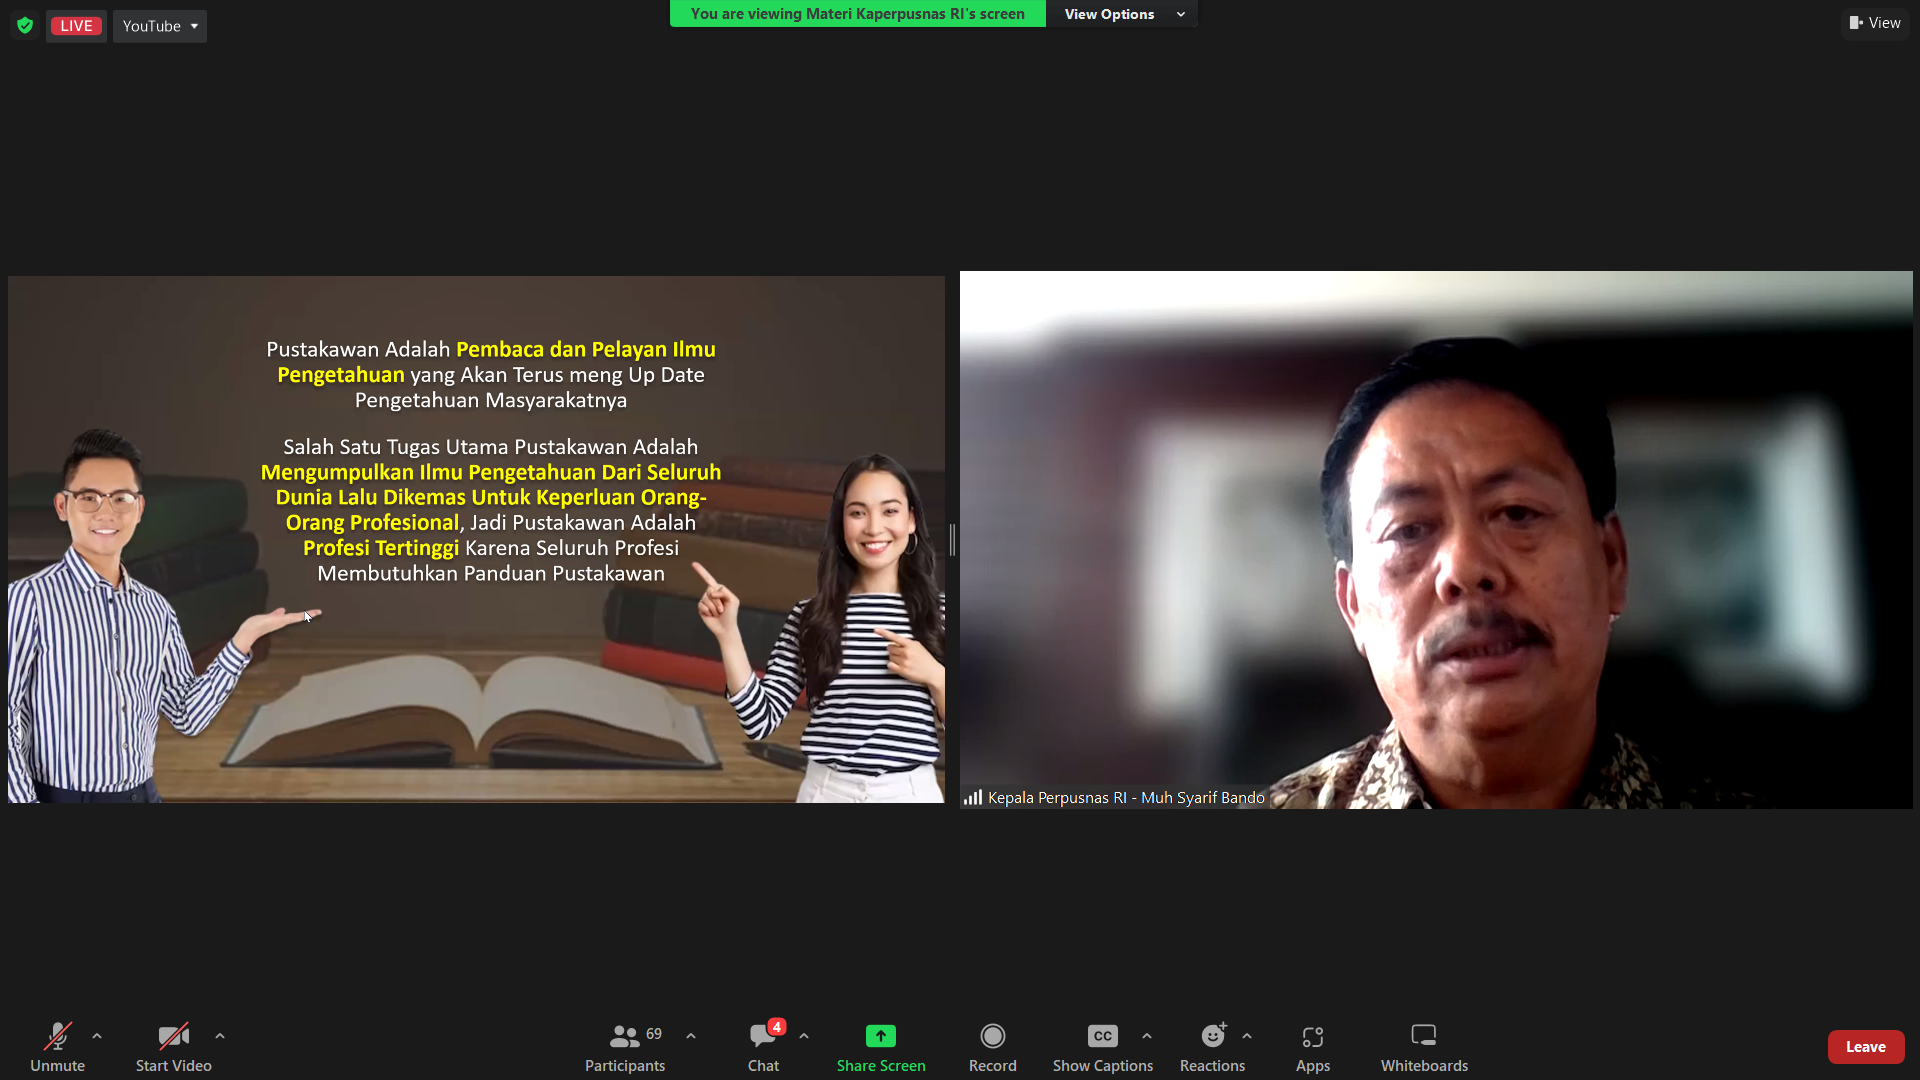Expand the YouTube live stream dropdown
This screenshot has height=1080, width=1920.
pos(160,26)
